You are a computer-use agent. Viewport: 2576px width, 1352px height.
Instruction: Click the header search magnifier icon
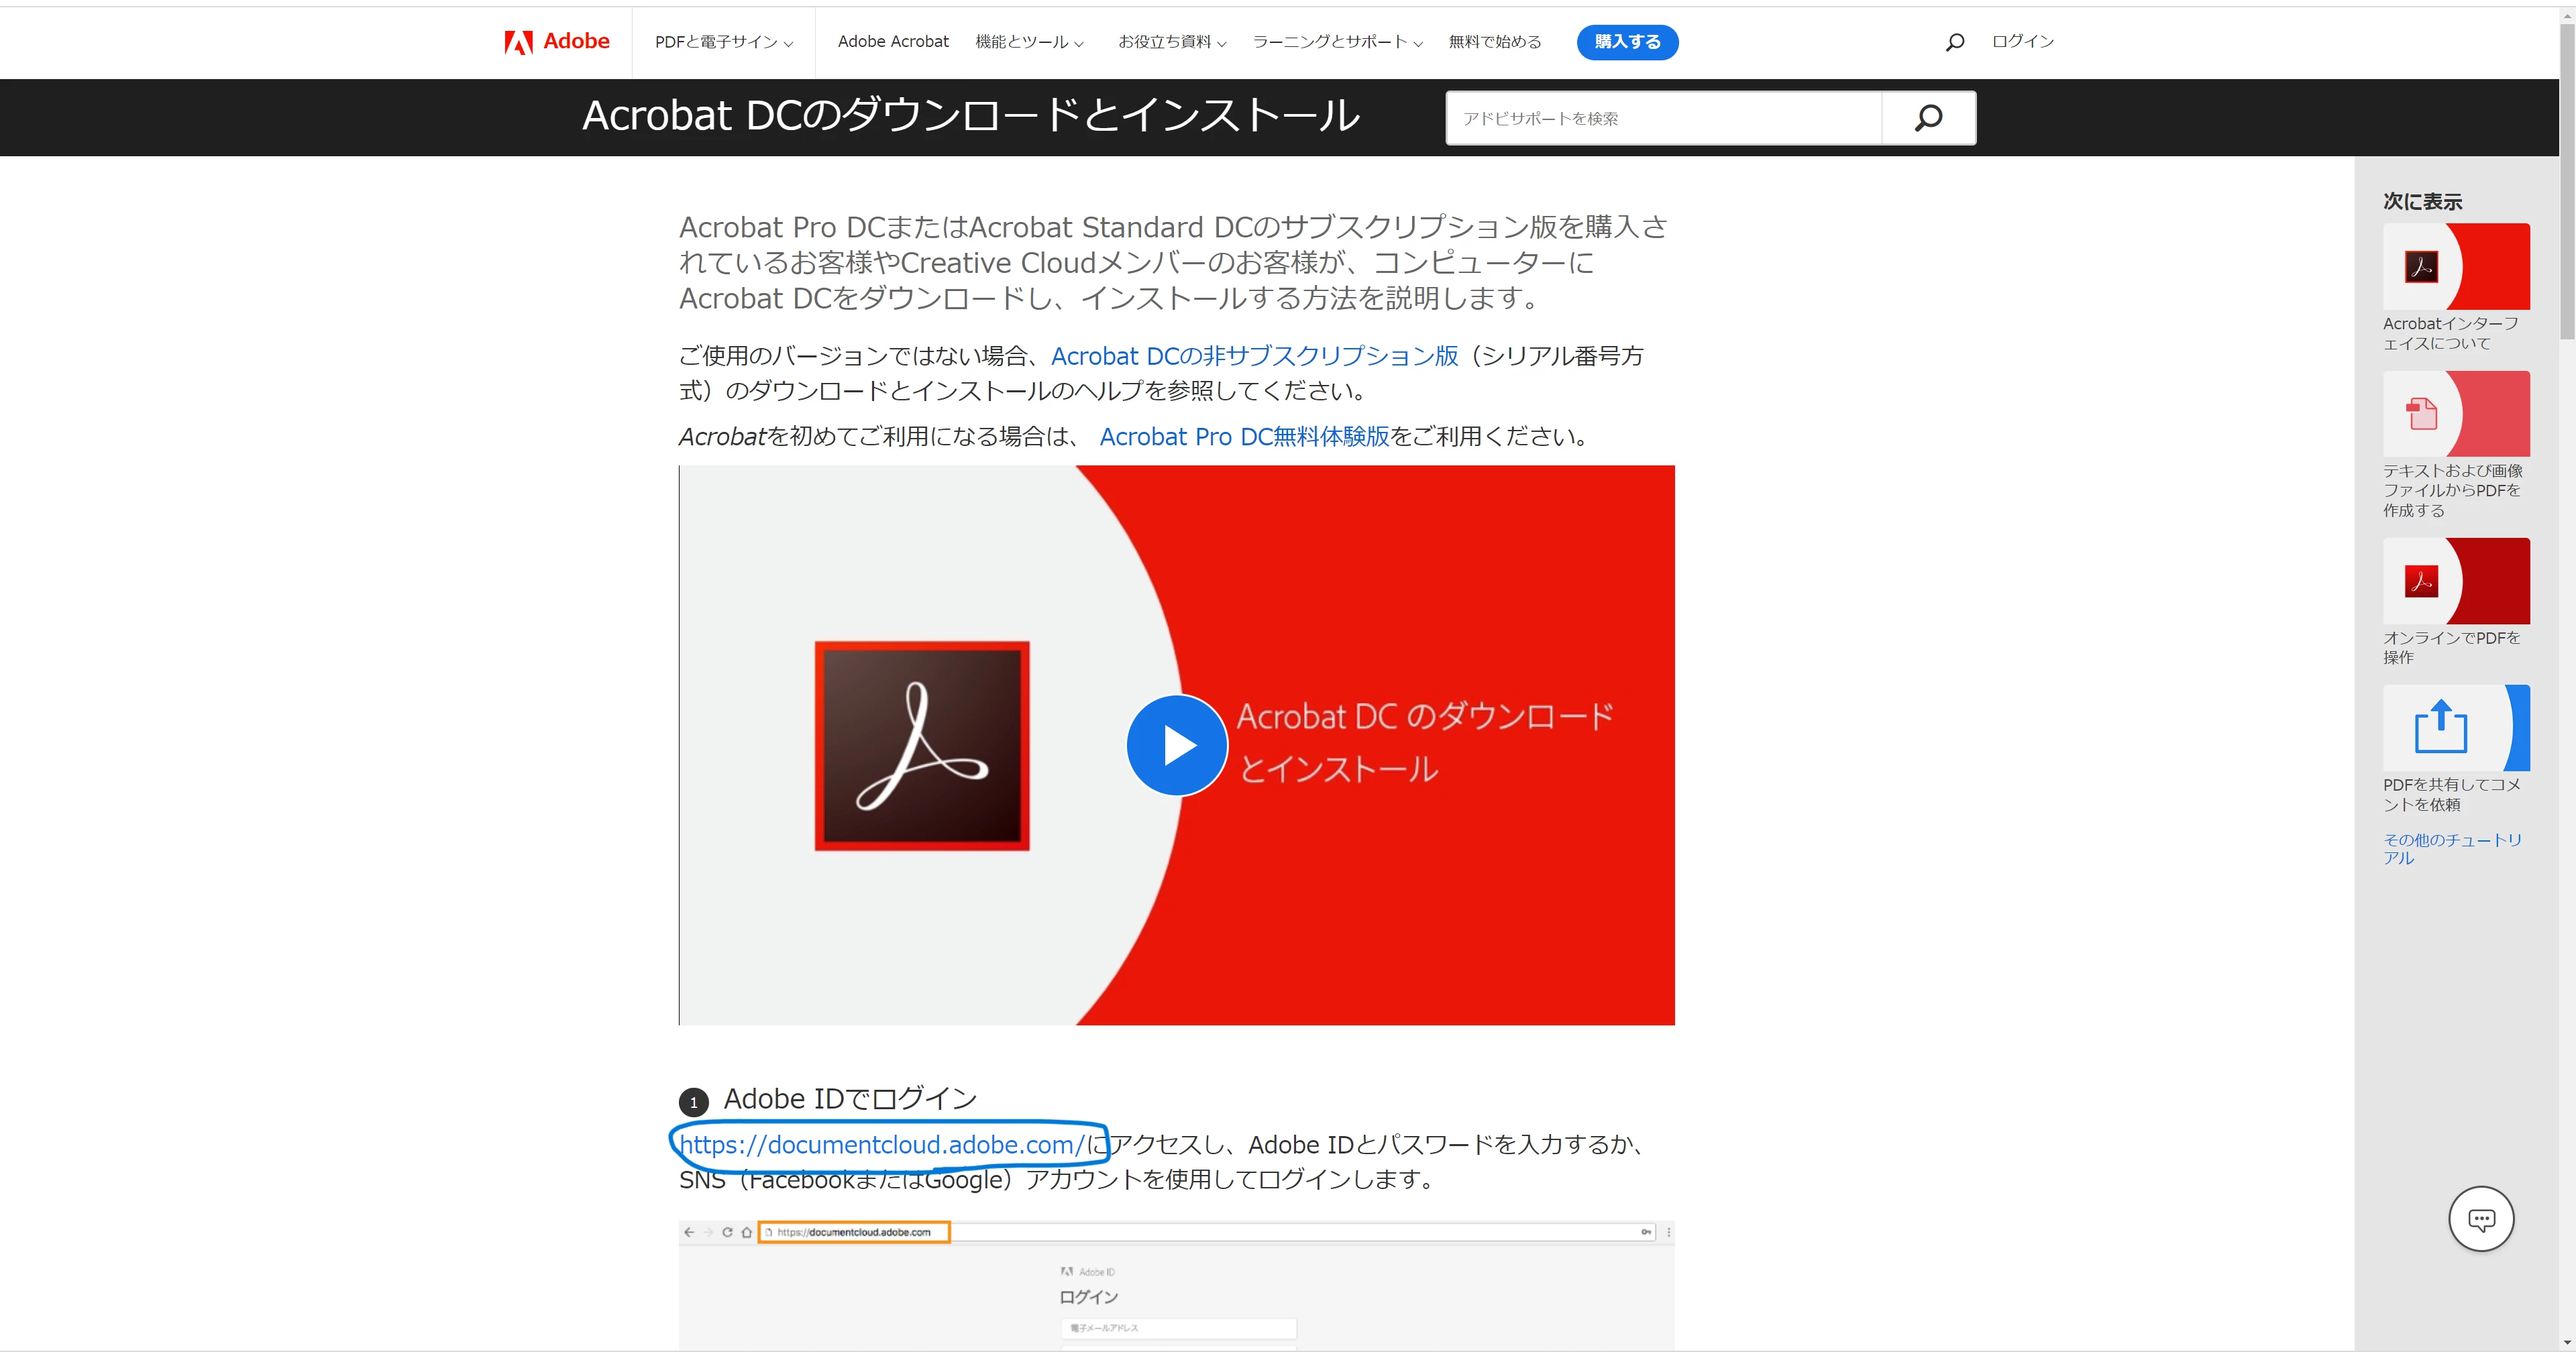[x=1955, y=42]
